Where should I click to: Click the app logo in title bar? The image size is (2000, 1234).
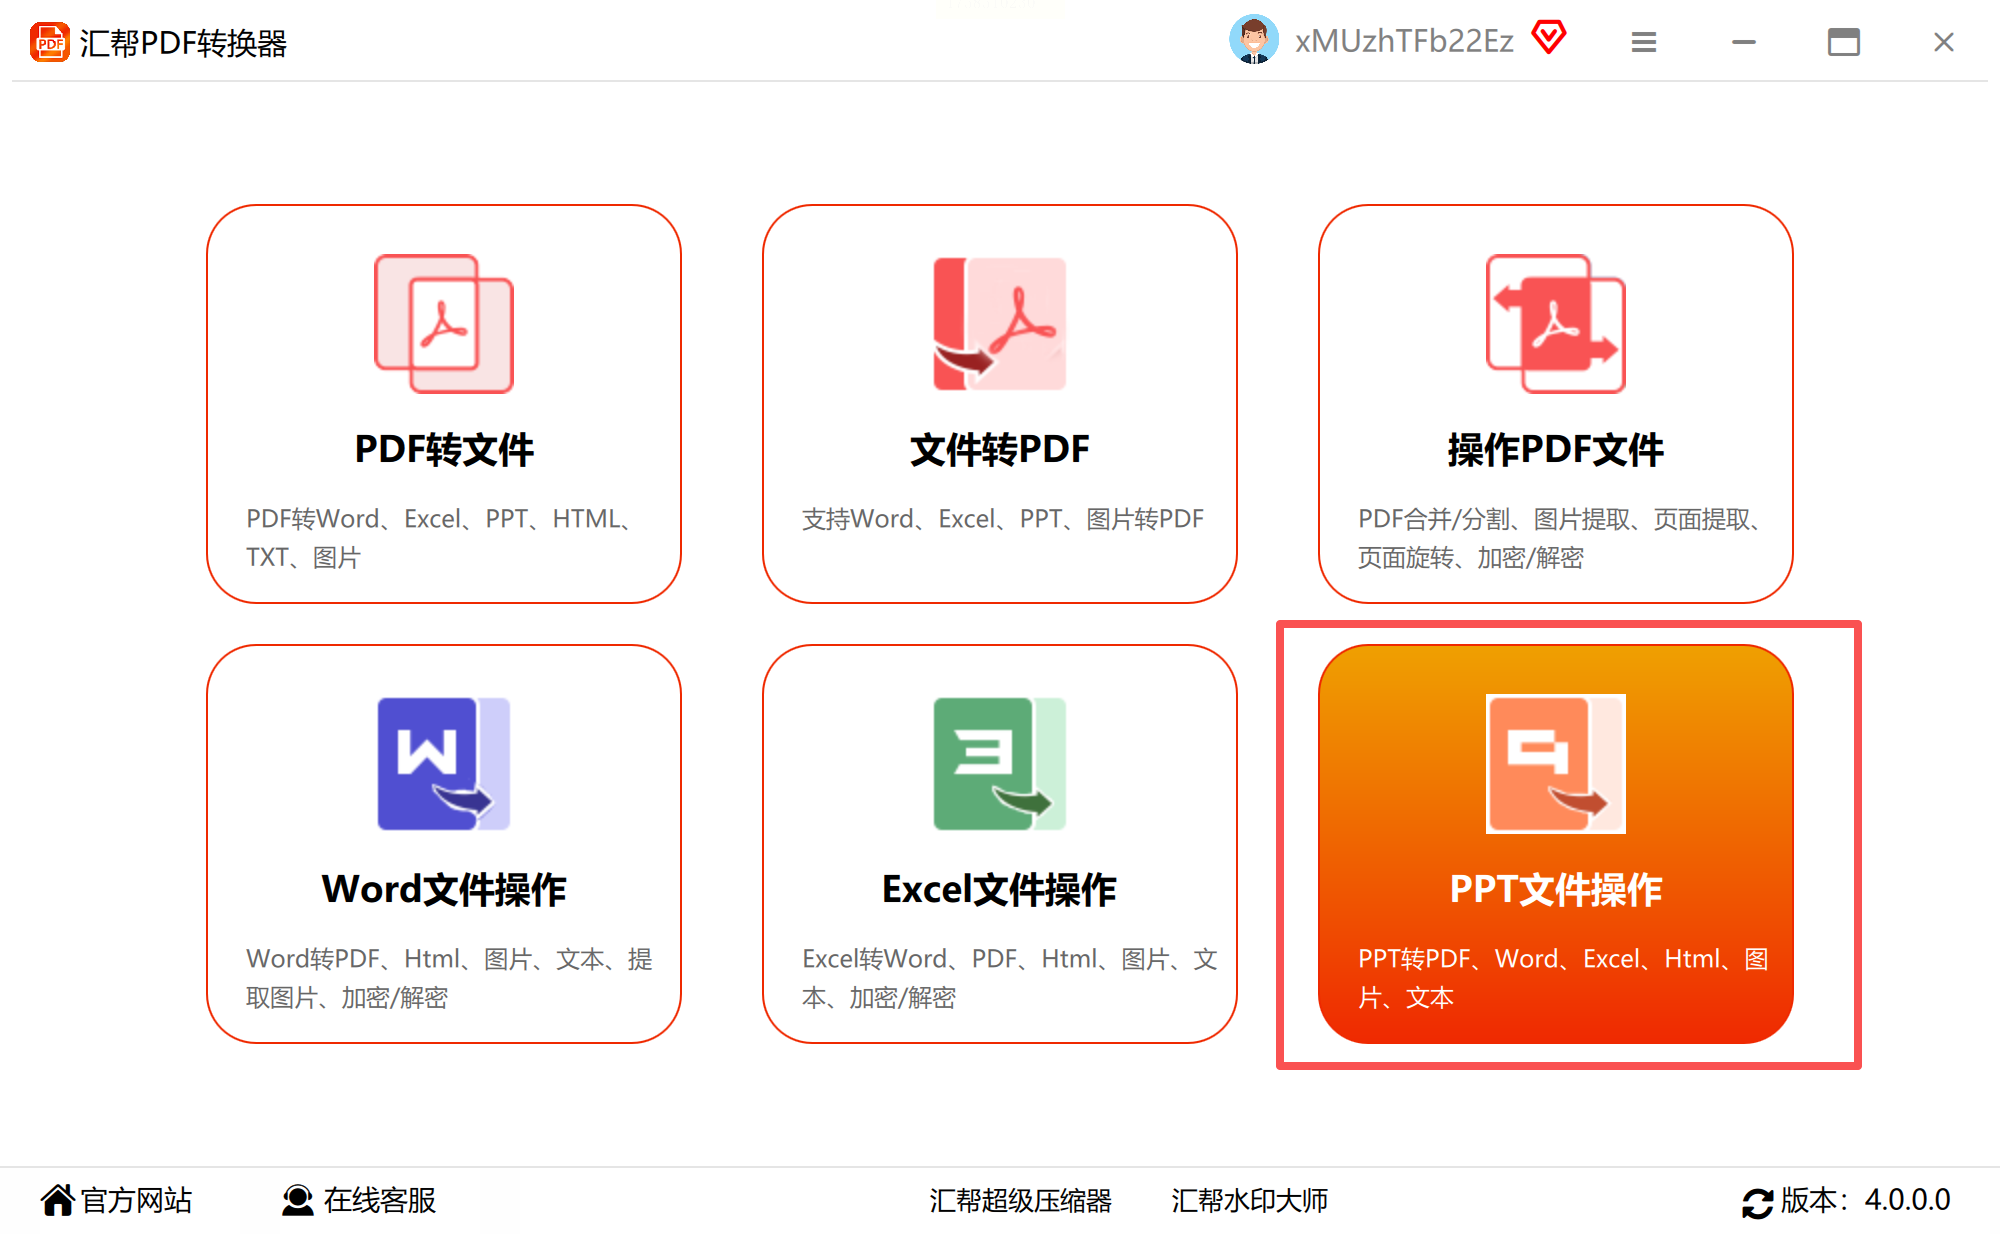coord(49,42)
